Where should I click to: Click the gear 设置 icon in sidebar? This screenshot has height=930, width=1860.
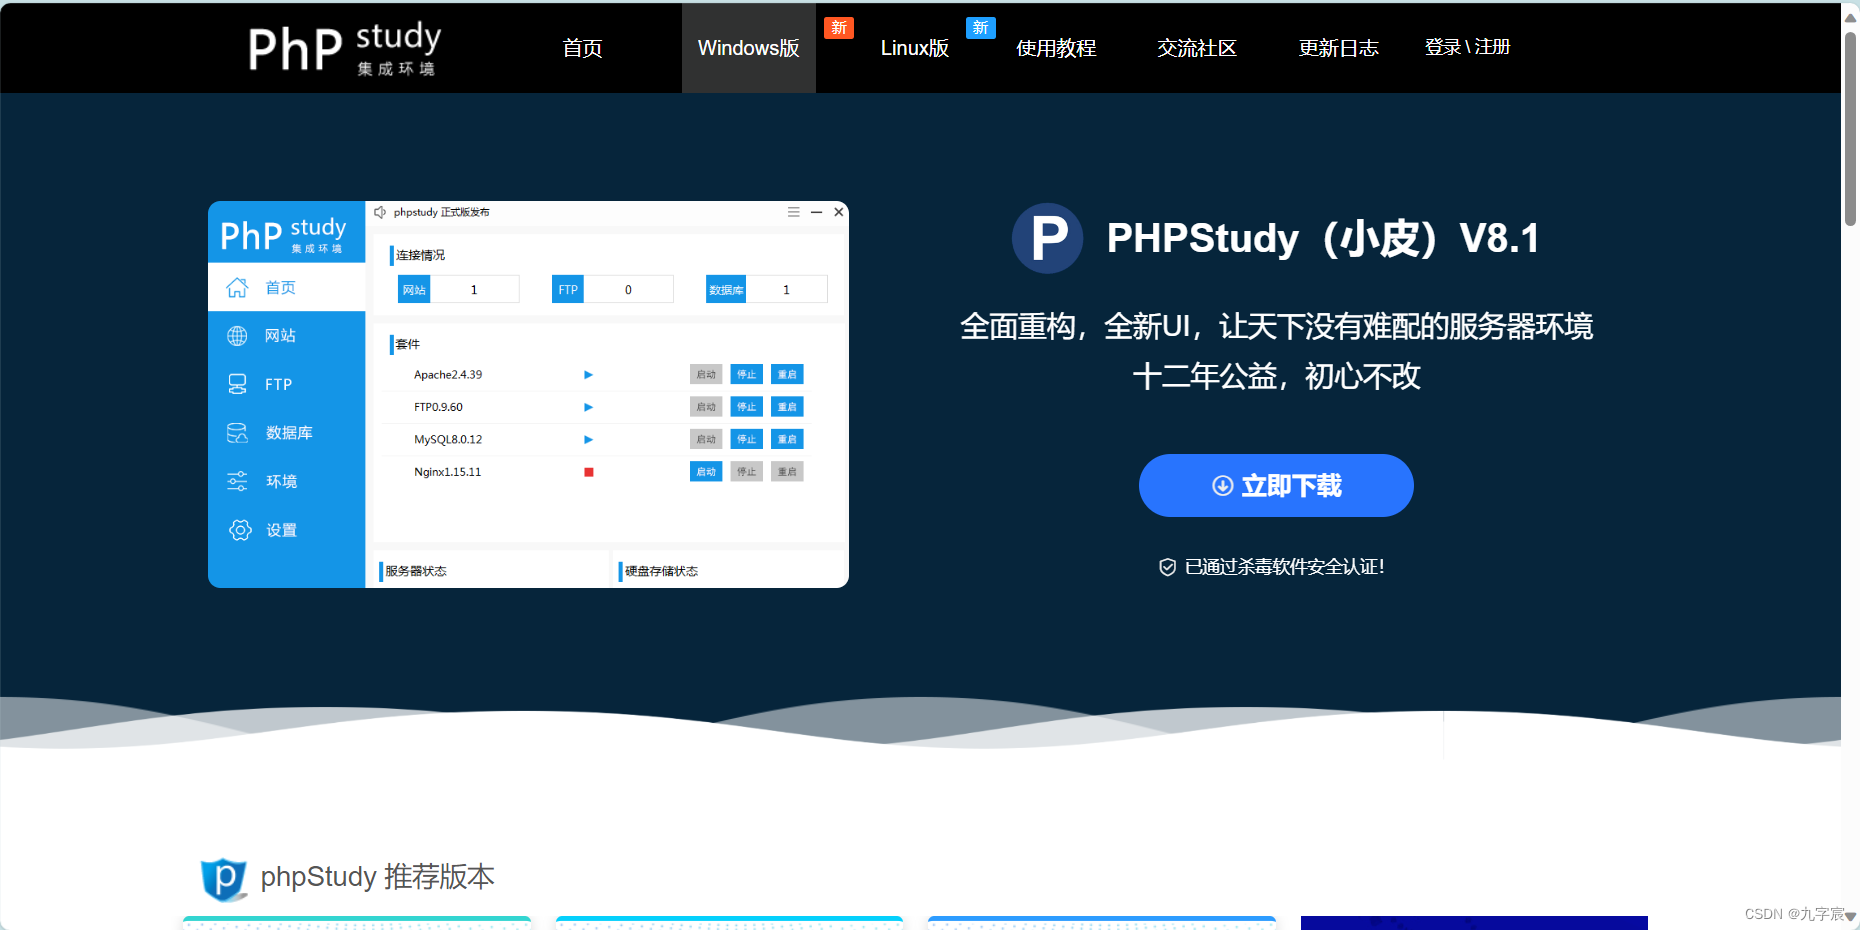click(x=240, y=530)
